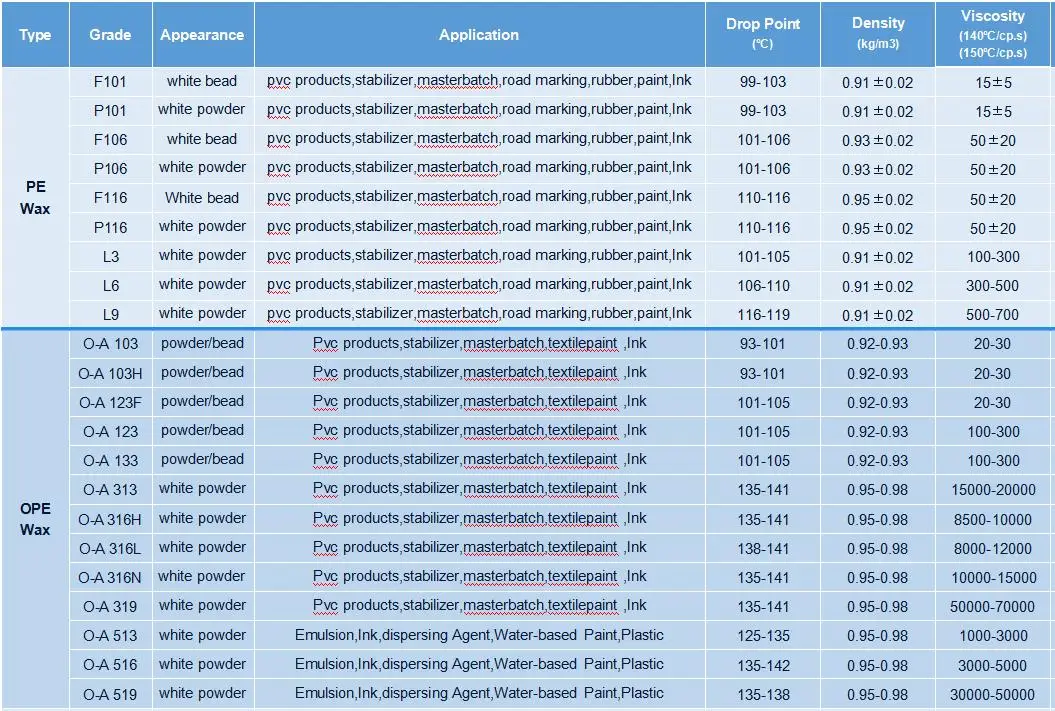The image size is (1055, 711).
Task: Click the powder/bead cell for O-A 123
Action: [201, 431]
